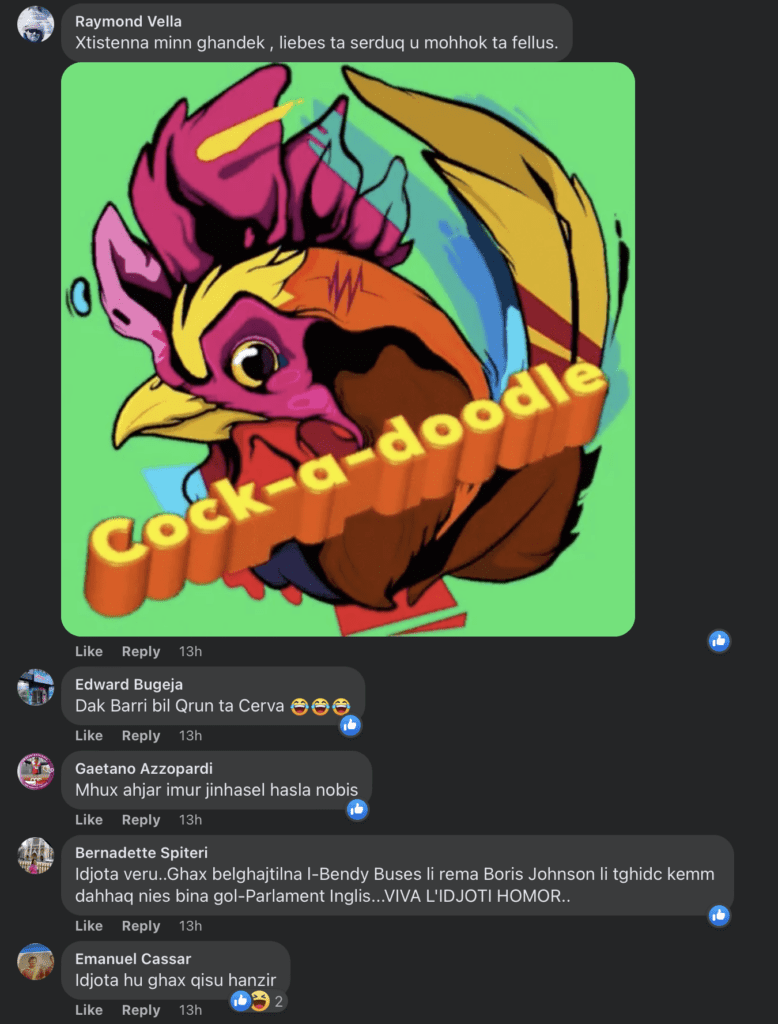
Task: Open Bernadette Spiteri's name link
Action: 141,852
